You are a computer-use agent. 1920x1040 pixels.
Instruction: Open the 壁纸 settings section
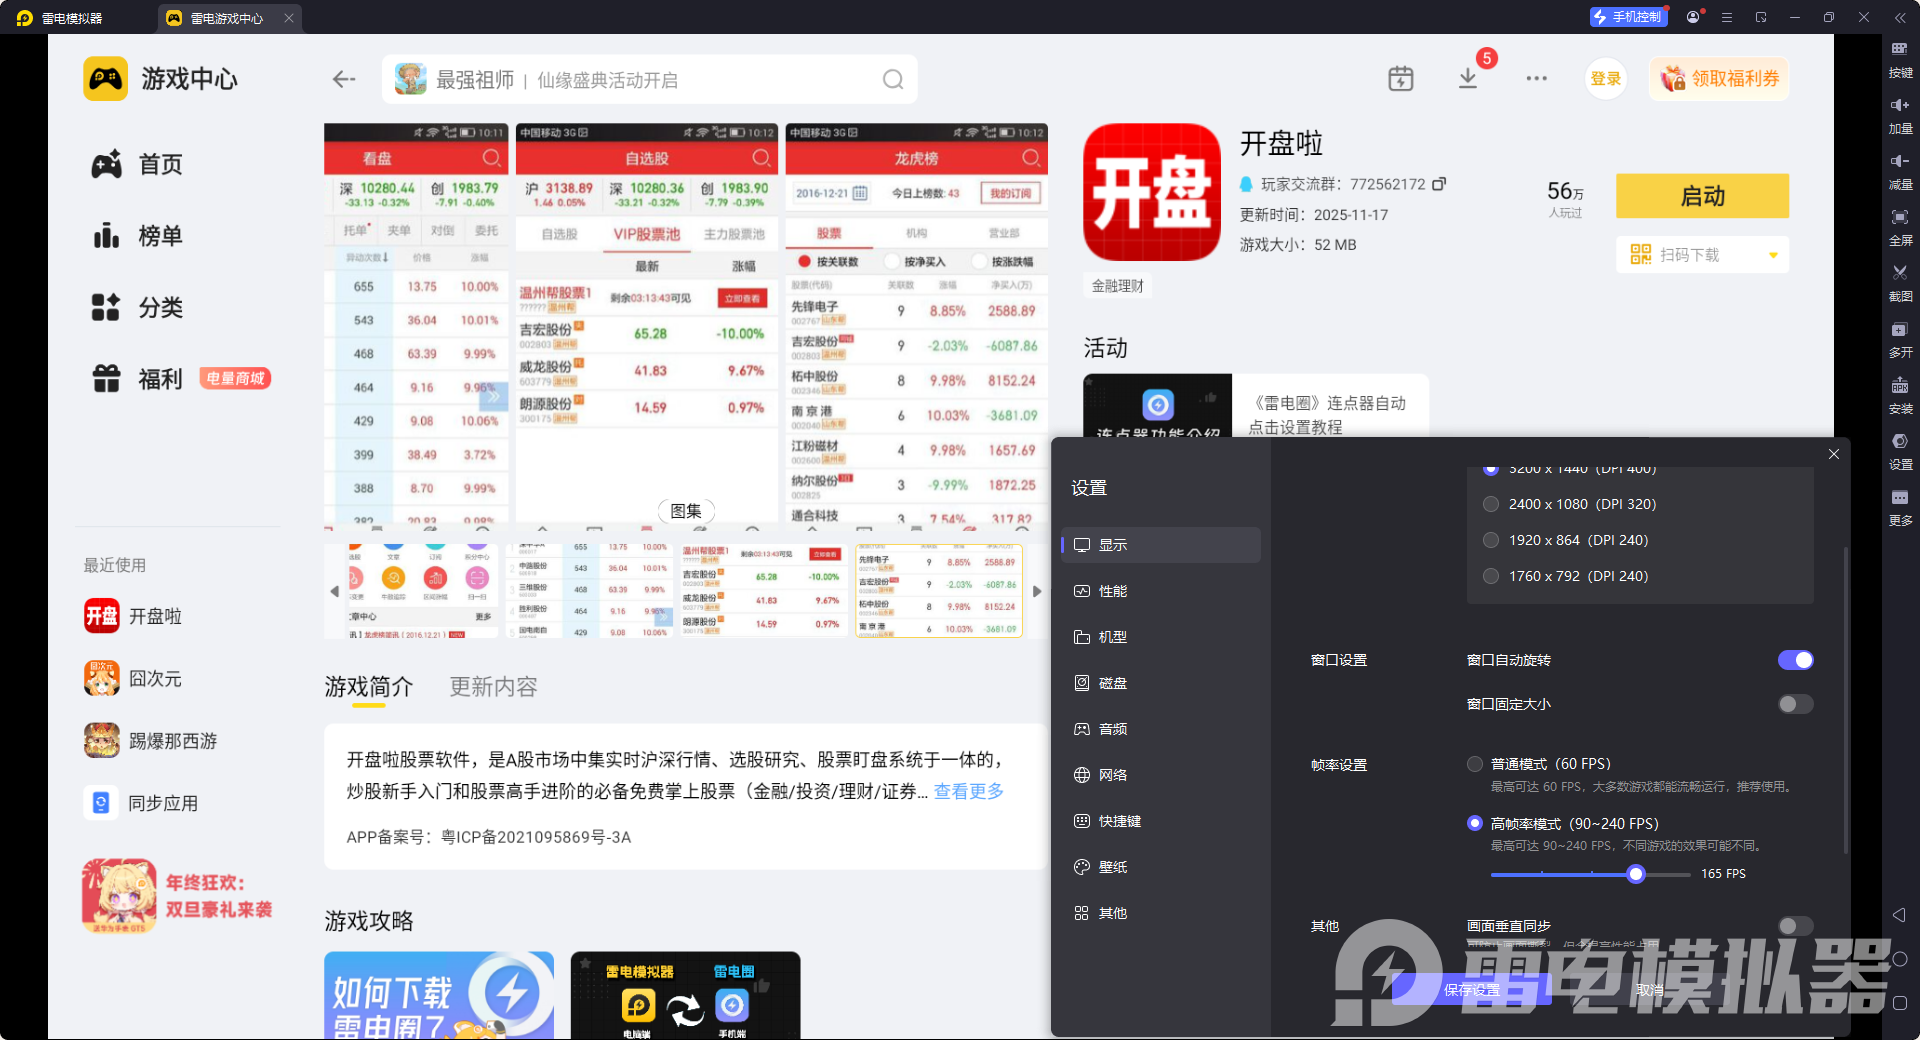click(1161, 867)
